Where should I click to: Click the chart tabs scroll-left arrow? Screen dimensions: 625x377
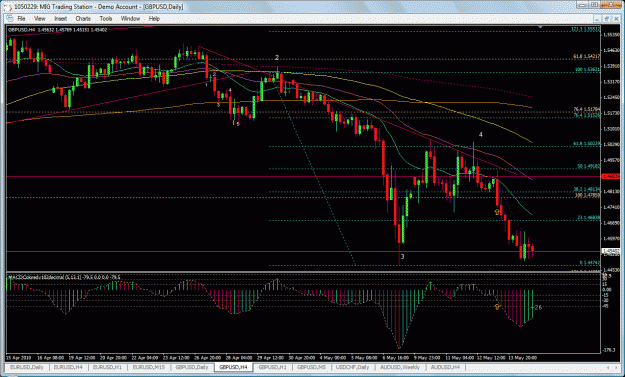tap(607, 367)
